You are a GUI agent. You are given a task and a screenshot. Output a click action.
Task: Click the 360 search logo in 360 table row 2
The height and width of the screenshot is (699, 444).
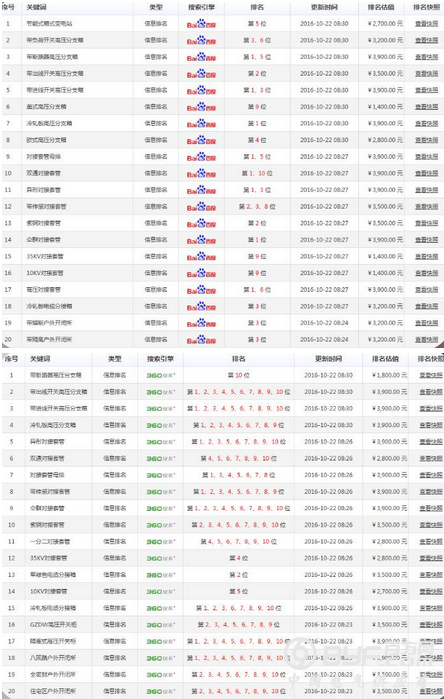point(160,392)
